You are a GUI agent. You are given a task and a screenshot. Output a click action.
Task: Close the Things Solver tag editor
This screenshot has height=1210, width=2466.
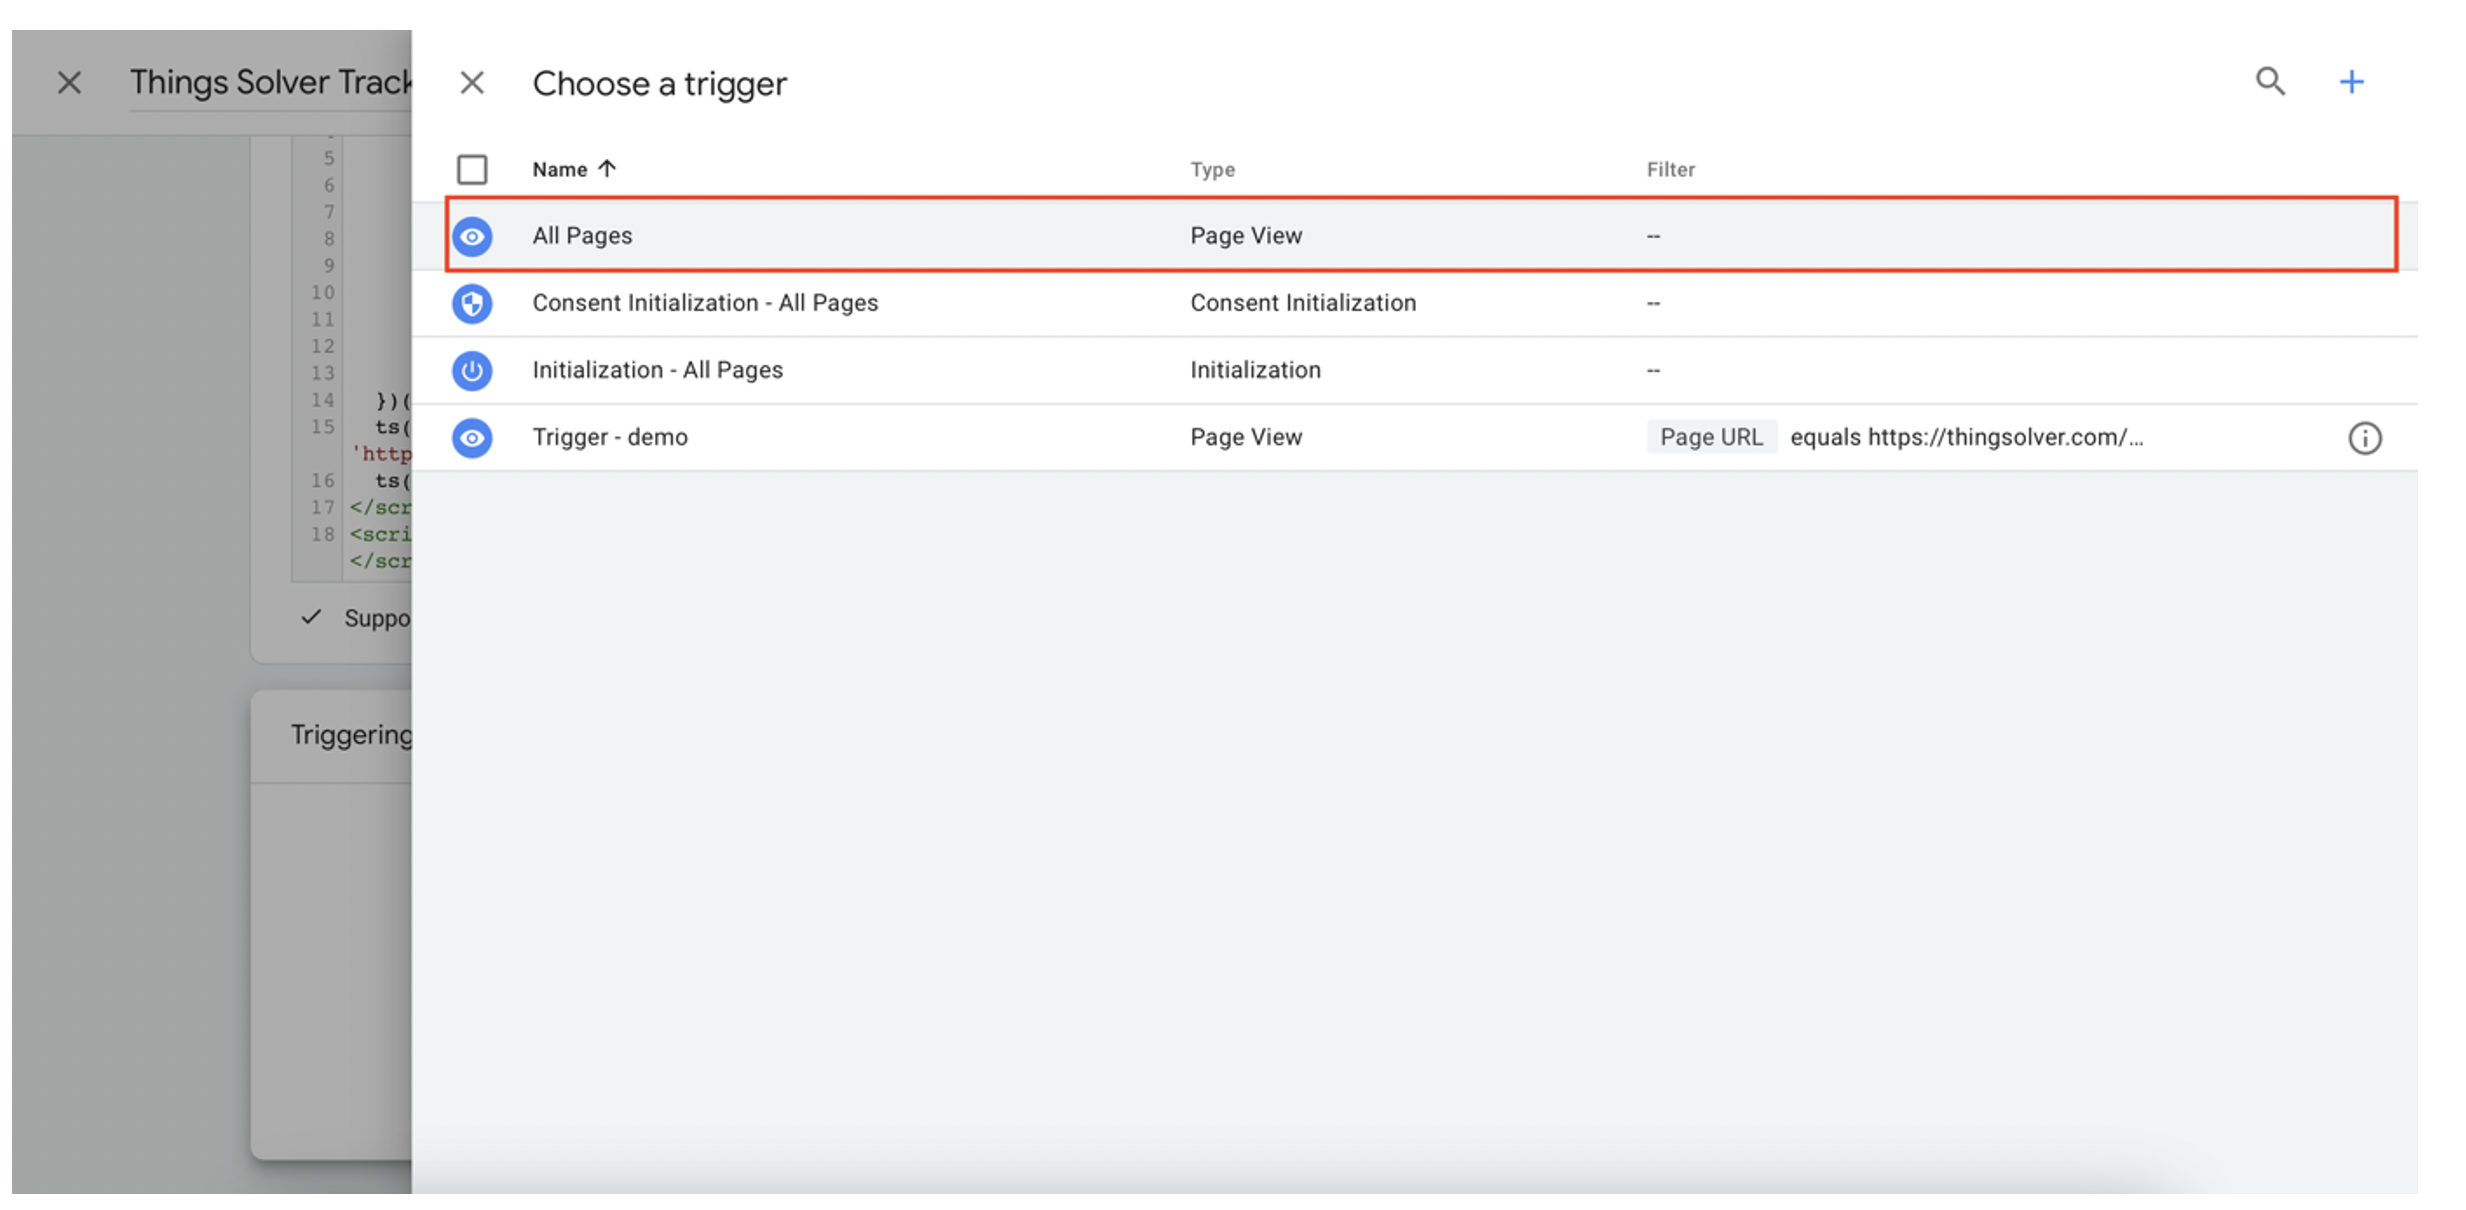(69, 82)
